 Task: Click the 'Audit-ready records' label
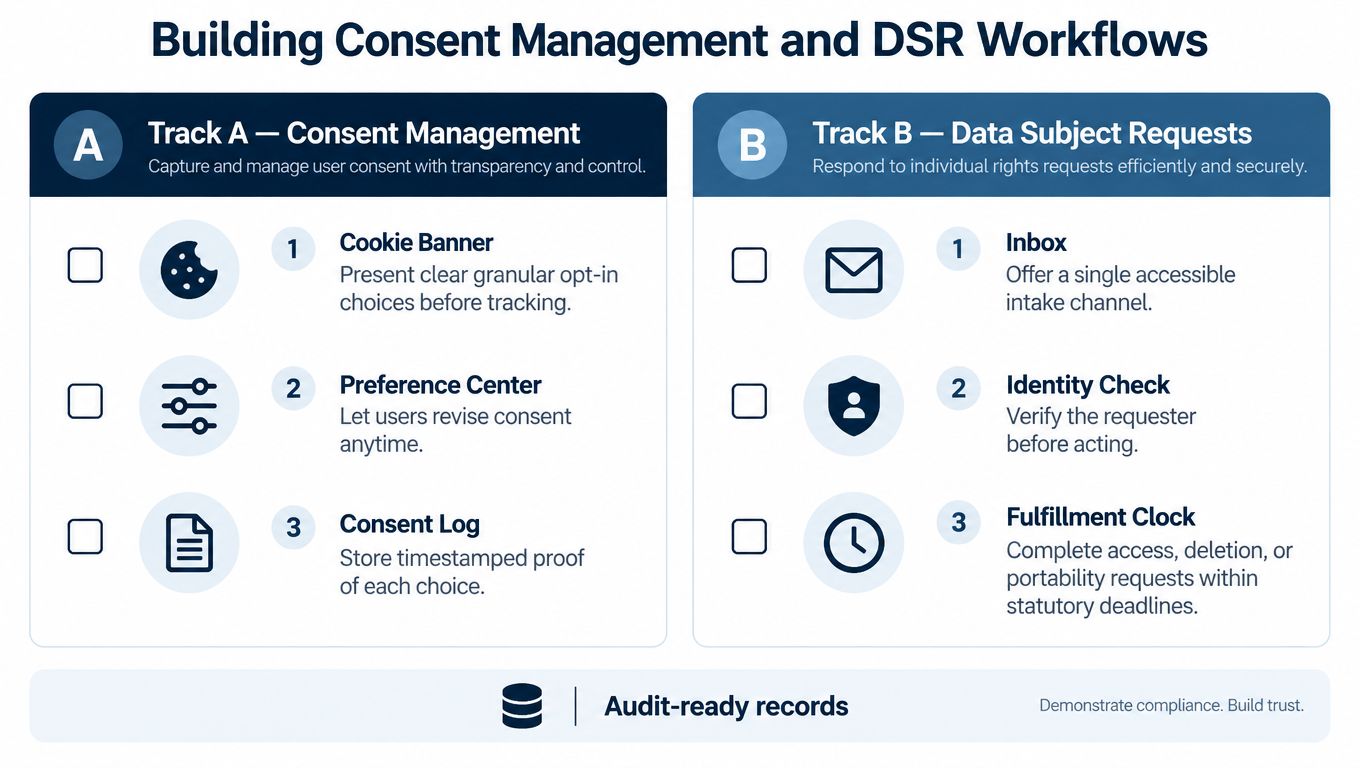point(726,706)
